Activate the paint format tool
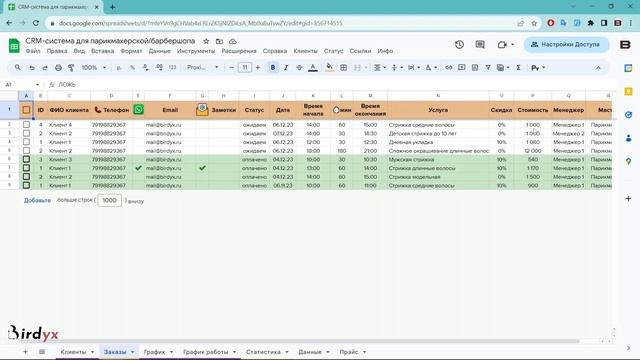 tap(71, 68)
